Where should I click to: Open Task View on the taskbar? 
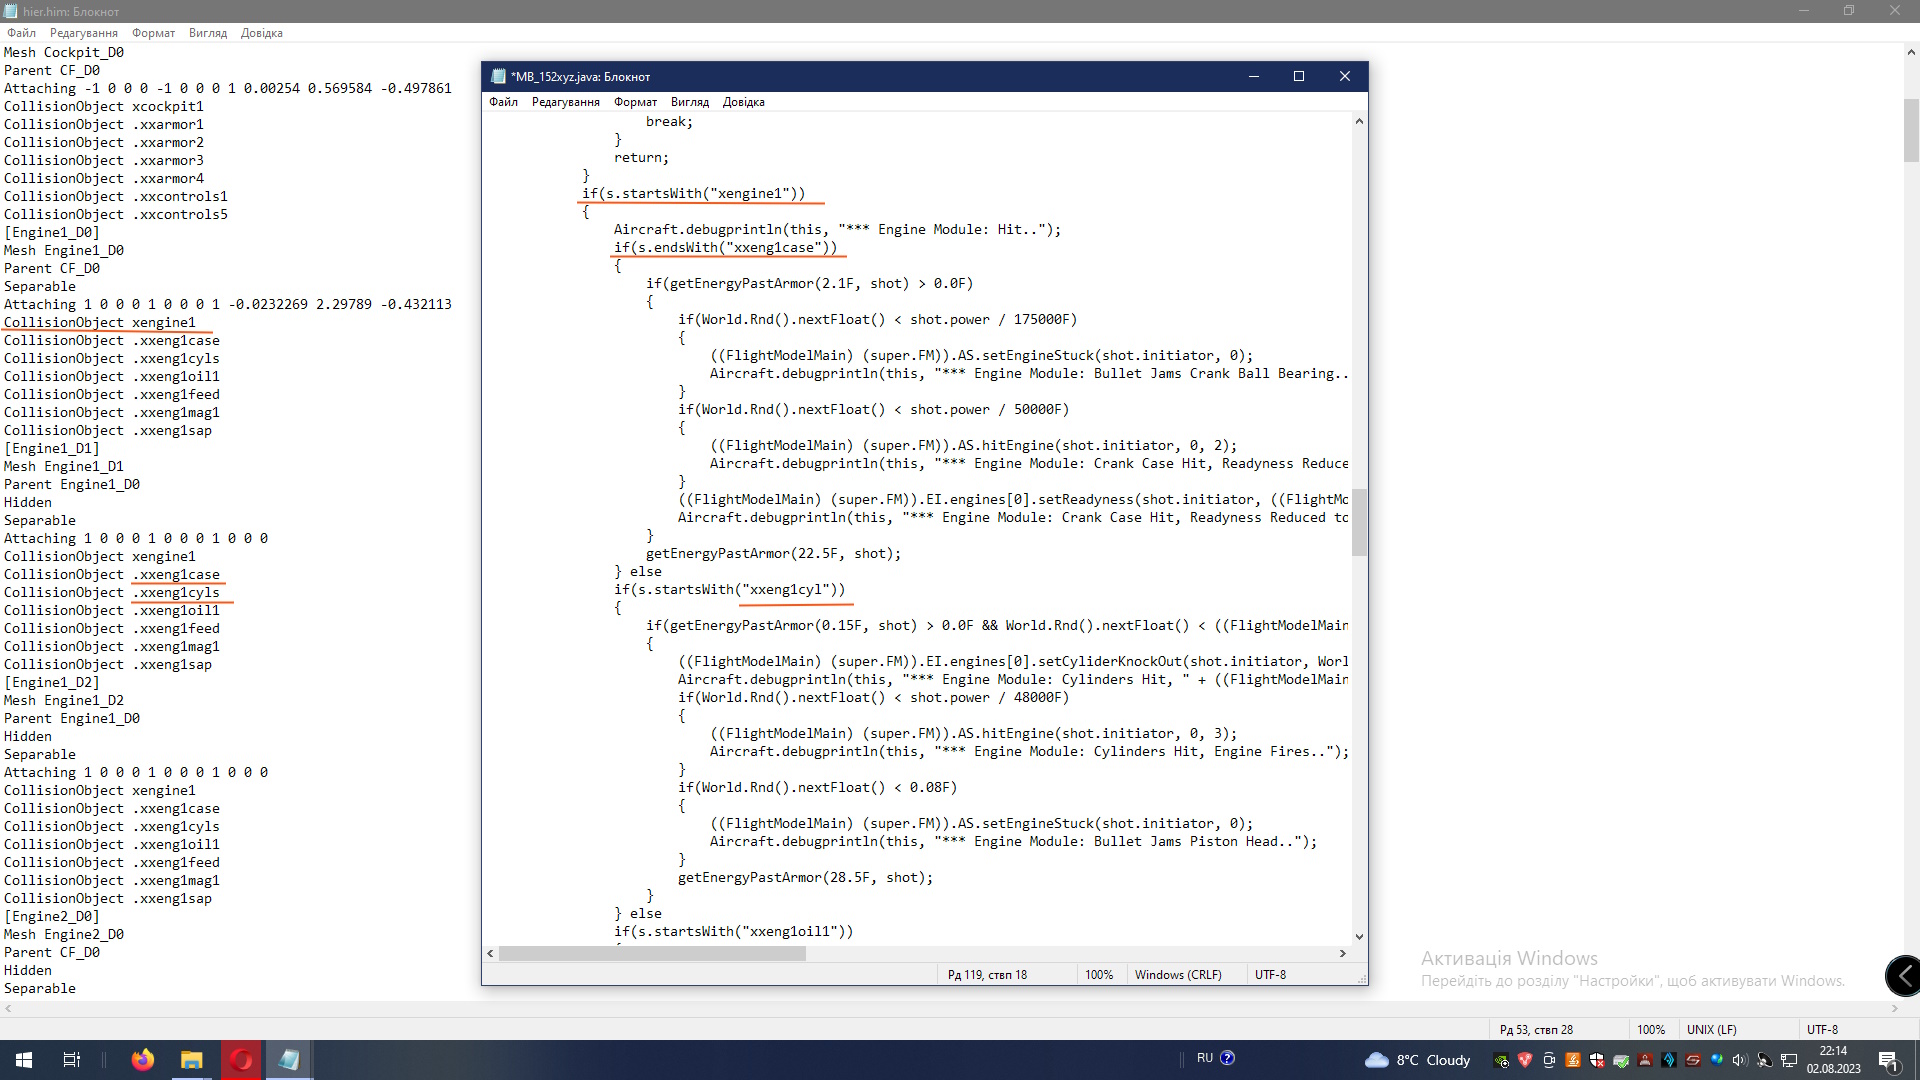click(72, 1059)
